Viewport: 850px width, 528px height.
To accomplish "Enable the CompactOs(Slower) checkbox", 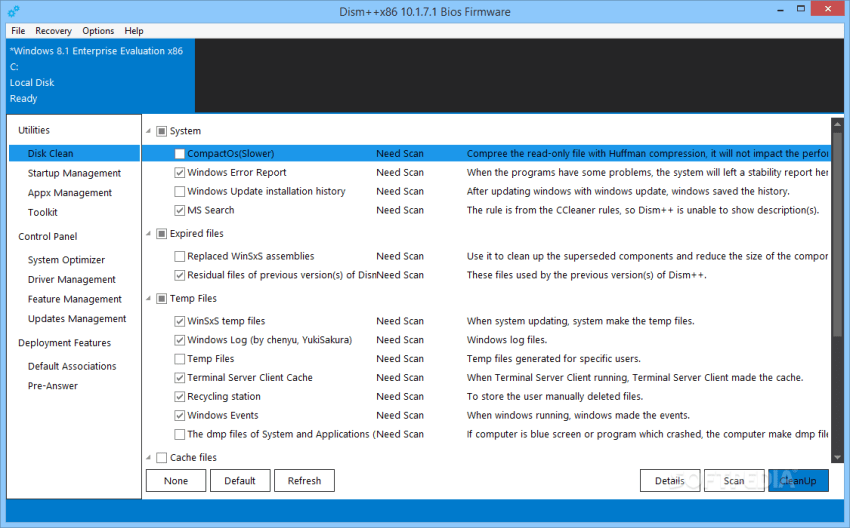I will (180, 154).
